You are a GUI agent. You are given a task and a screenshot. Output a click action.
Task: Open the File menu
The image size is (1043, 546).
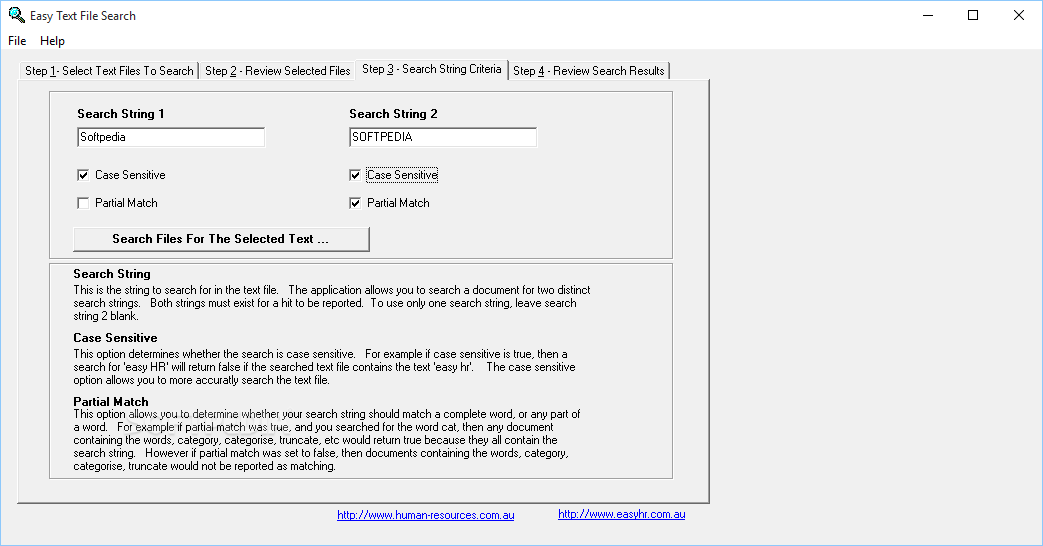click(17, 41)
